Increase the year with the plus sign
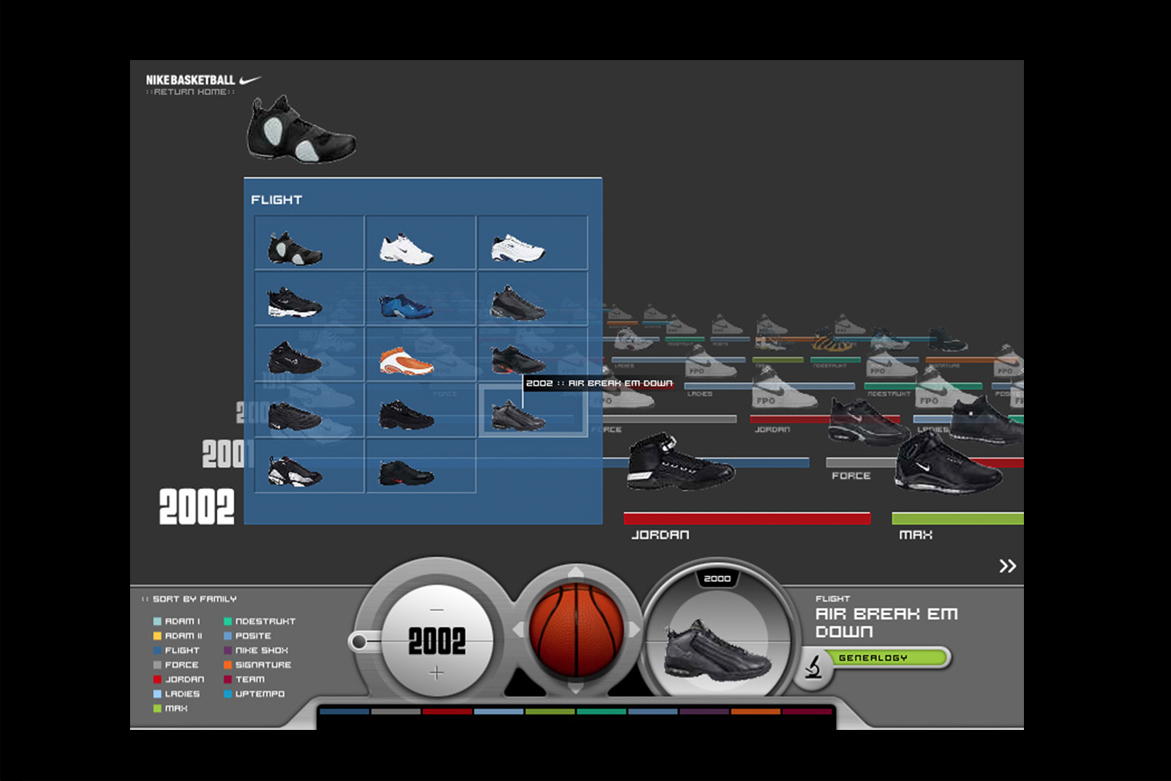The height and width of the screenshot is (781, 1171). tap(437, 673)
